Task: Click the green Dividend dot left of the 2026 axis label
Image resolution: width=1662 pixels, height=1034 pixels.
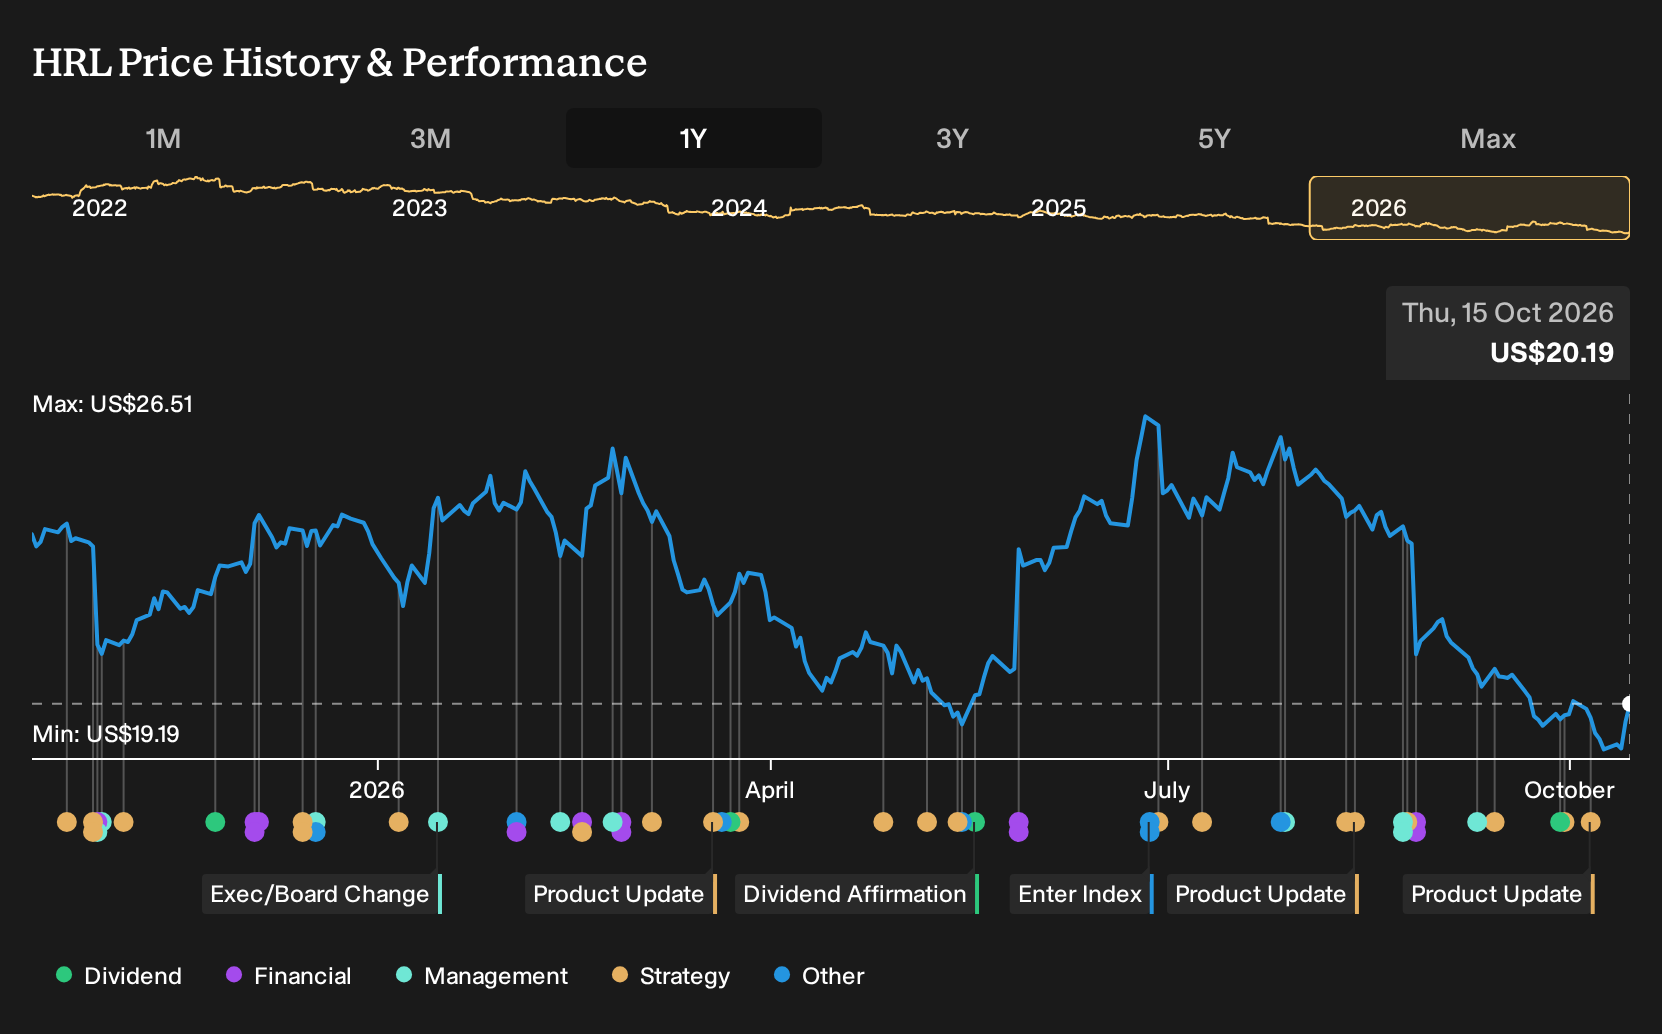Action: click(215, 822)
